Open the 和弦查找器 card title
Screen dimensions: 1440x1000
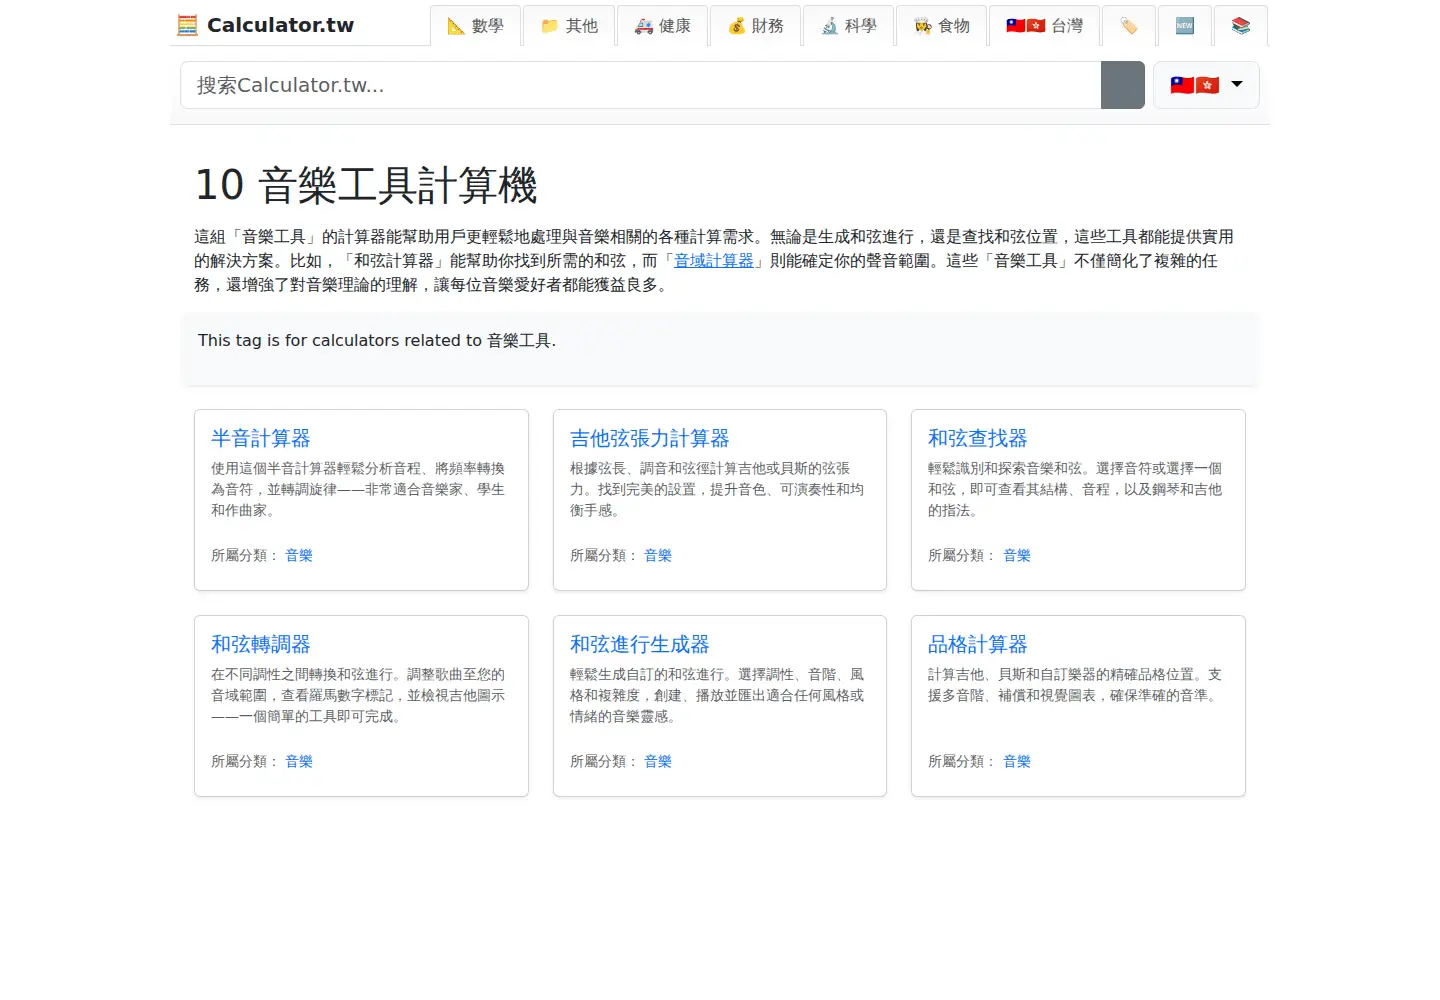pyautogui.click(x=978, y=438)
